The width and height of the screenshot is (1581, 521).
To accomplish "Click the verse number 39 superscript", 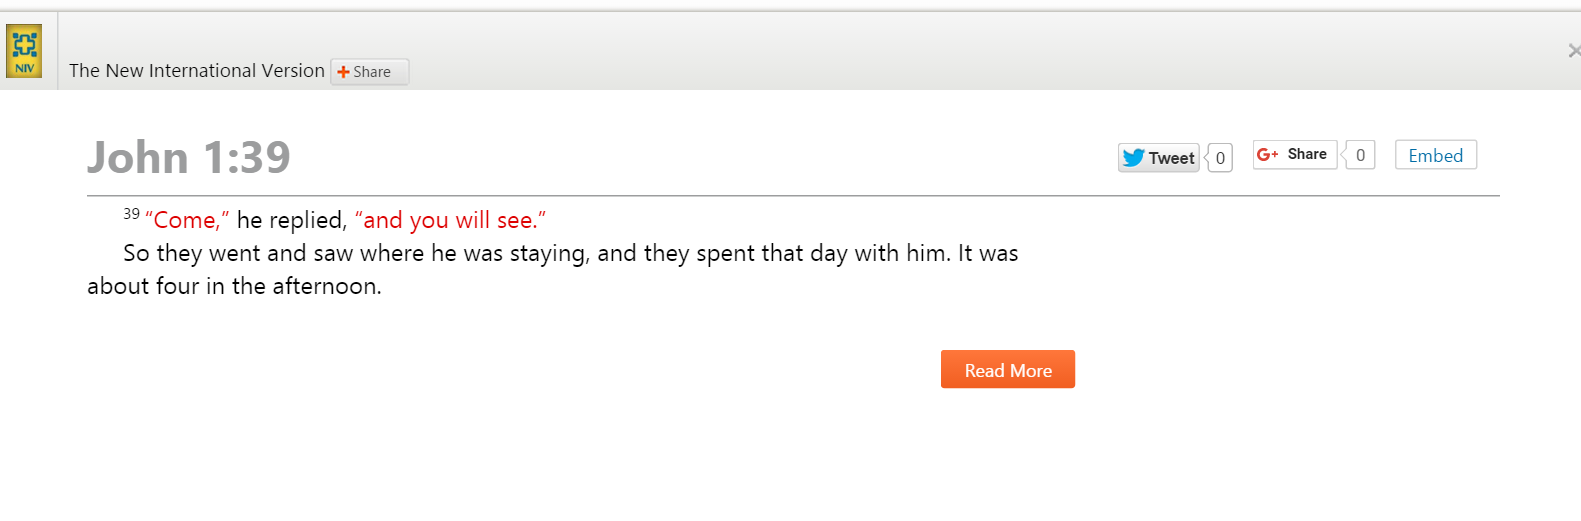I will [131, 214].
